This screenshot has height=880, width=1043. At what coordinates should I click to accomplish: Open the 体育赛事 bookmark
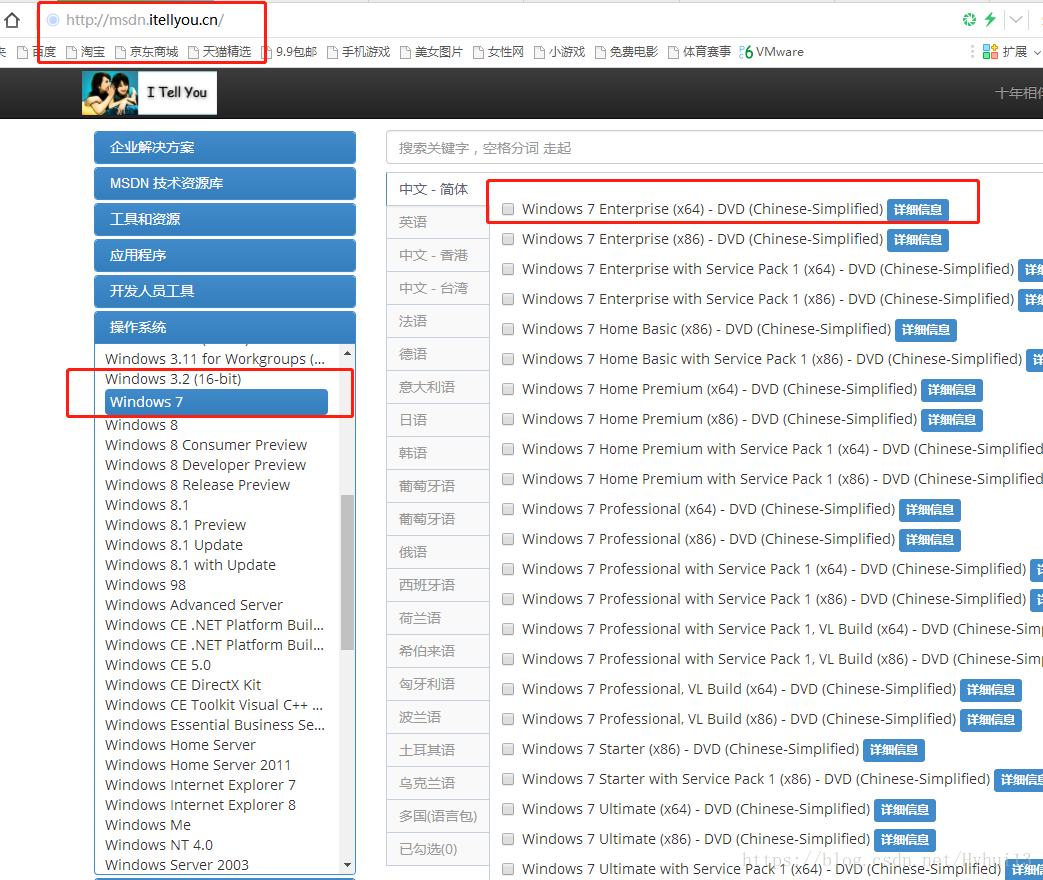pos(699,52)
